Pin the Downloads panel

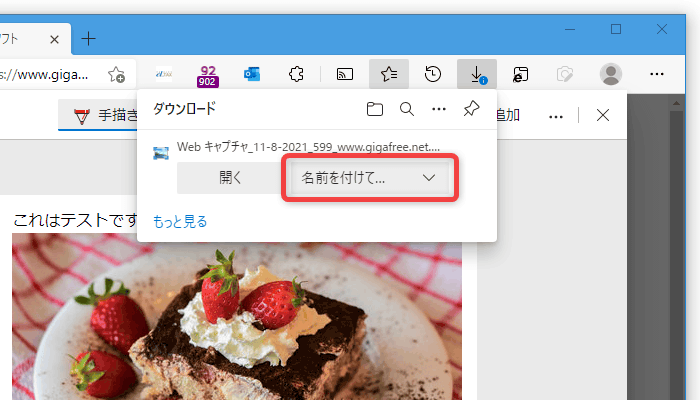tap(471, 108)
